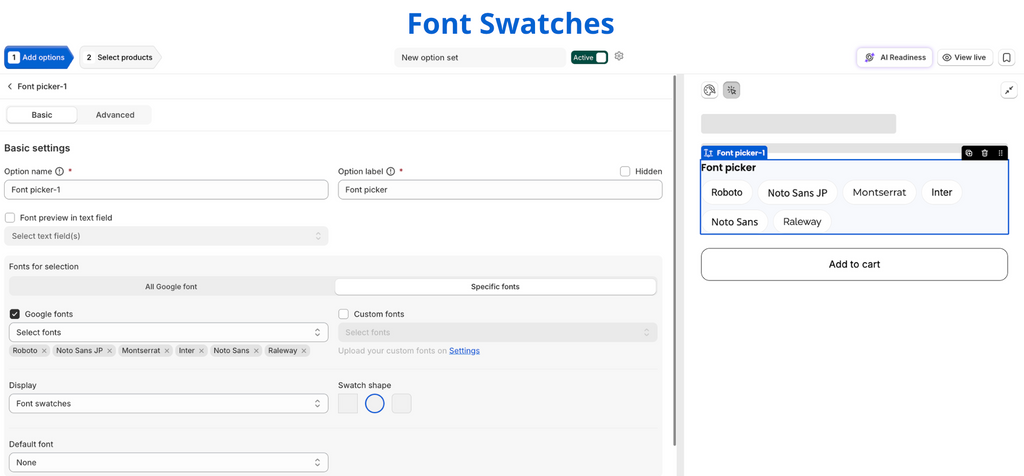This screenshot has width=1024, height=476.
Task: Open the Custom fonts Select fonts dropdown
Action: 498,332
